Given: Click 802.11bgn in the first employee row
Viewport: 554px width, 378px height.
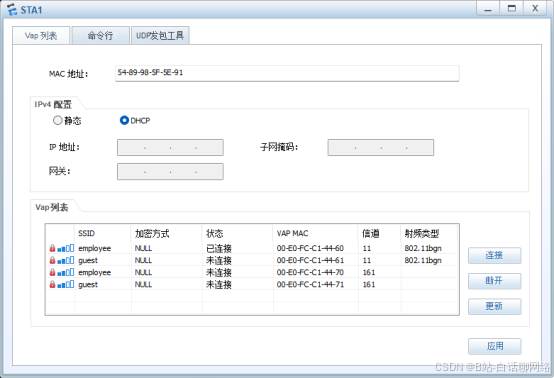Looking at the screenshot, I should pyautogui.click(x=423, y=248).
